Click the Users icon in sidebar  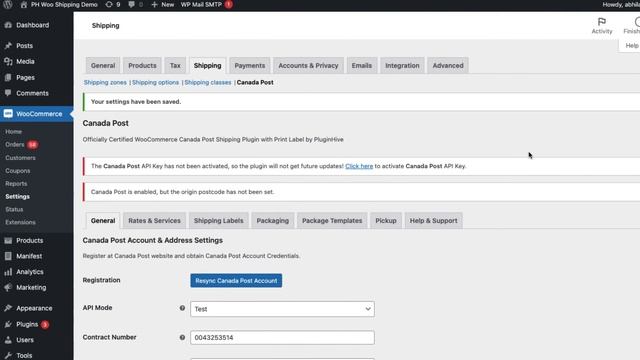(x=8, y=340)
